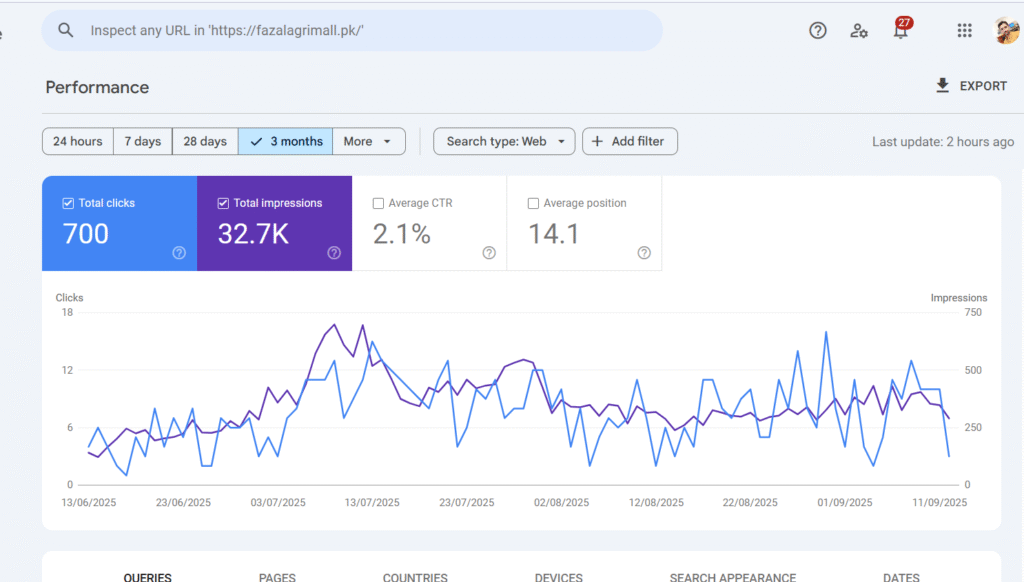Click help icon on Average CTR card

coord(489,253)
